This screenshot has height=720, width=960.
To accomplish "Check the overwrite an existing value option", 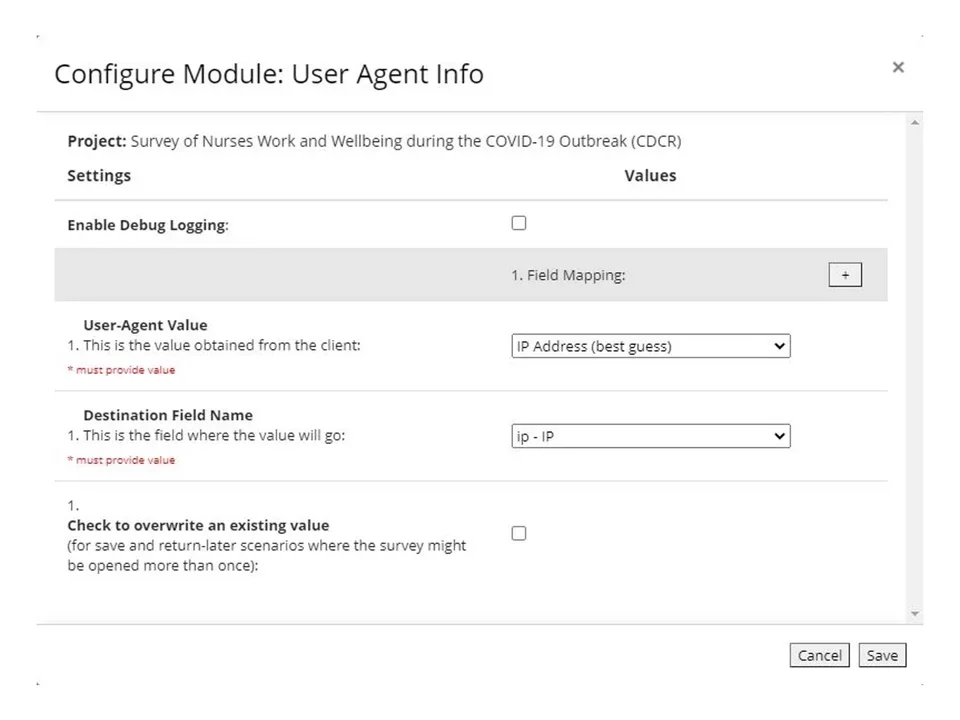I will coord(518,533).
